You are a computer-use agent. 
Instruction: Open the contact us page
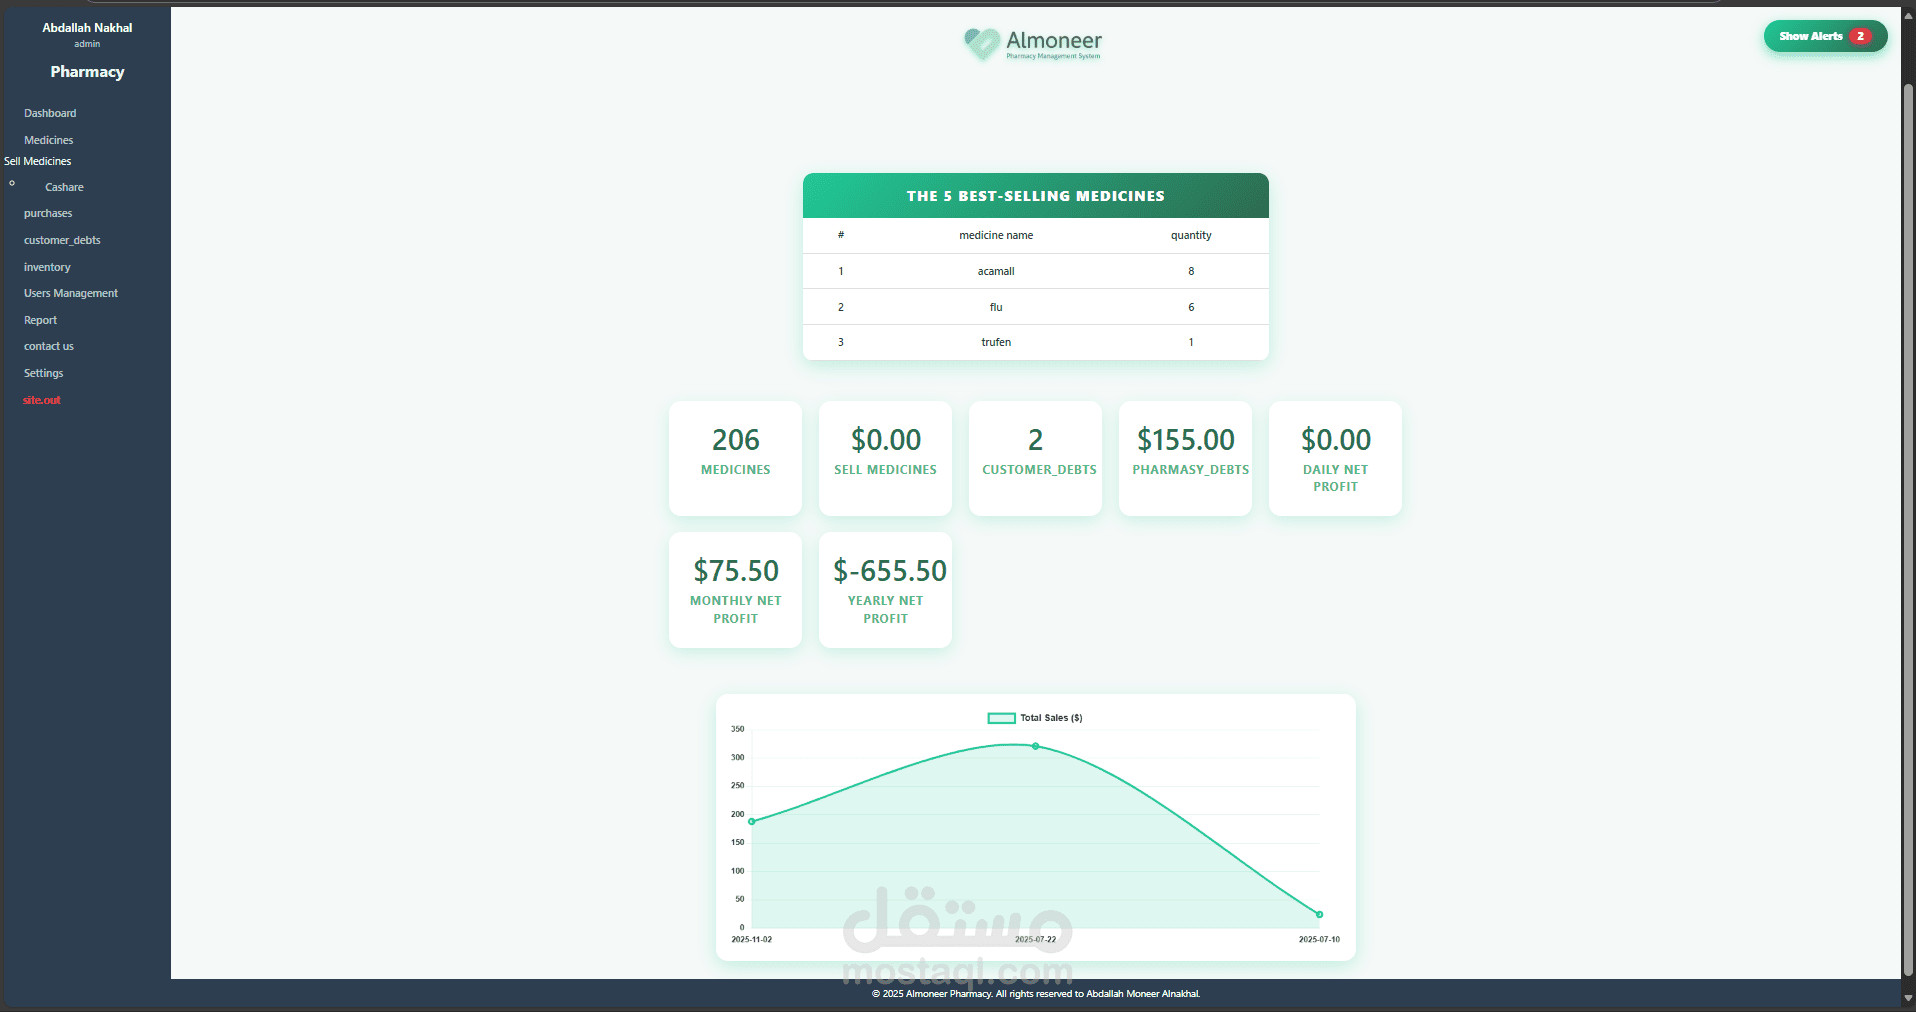pos(48,345)
